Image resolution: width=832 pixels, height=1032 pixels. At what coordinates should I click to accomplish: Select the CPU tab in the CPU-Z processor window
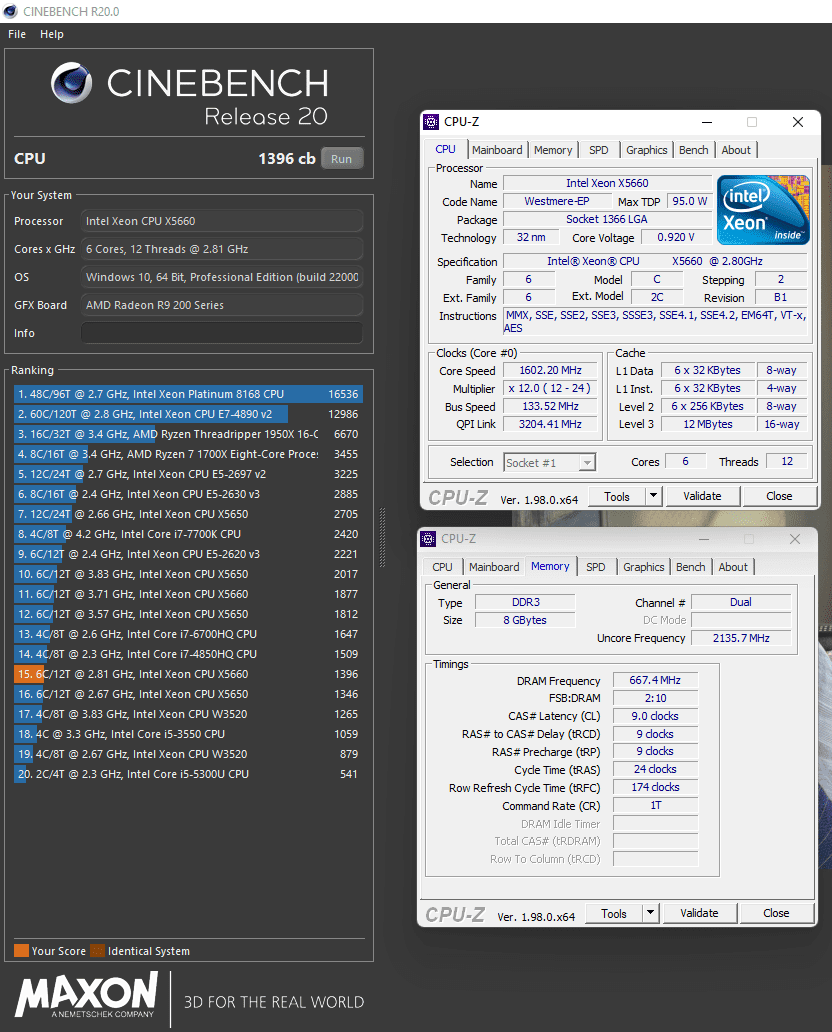pyautogui.click(x=446, y=149)
